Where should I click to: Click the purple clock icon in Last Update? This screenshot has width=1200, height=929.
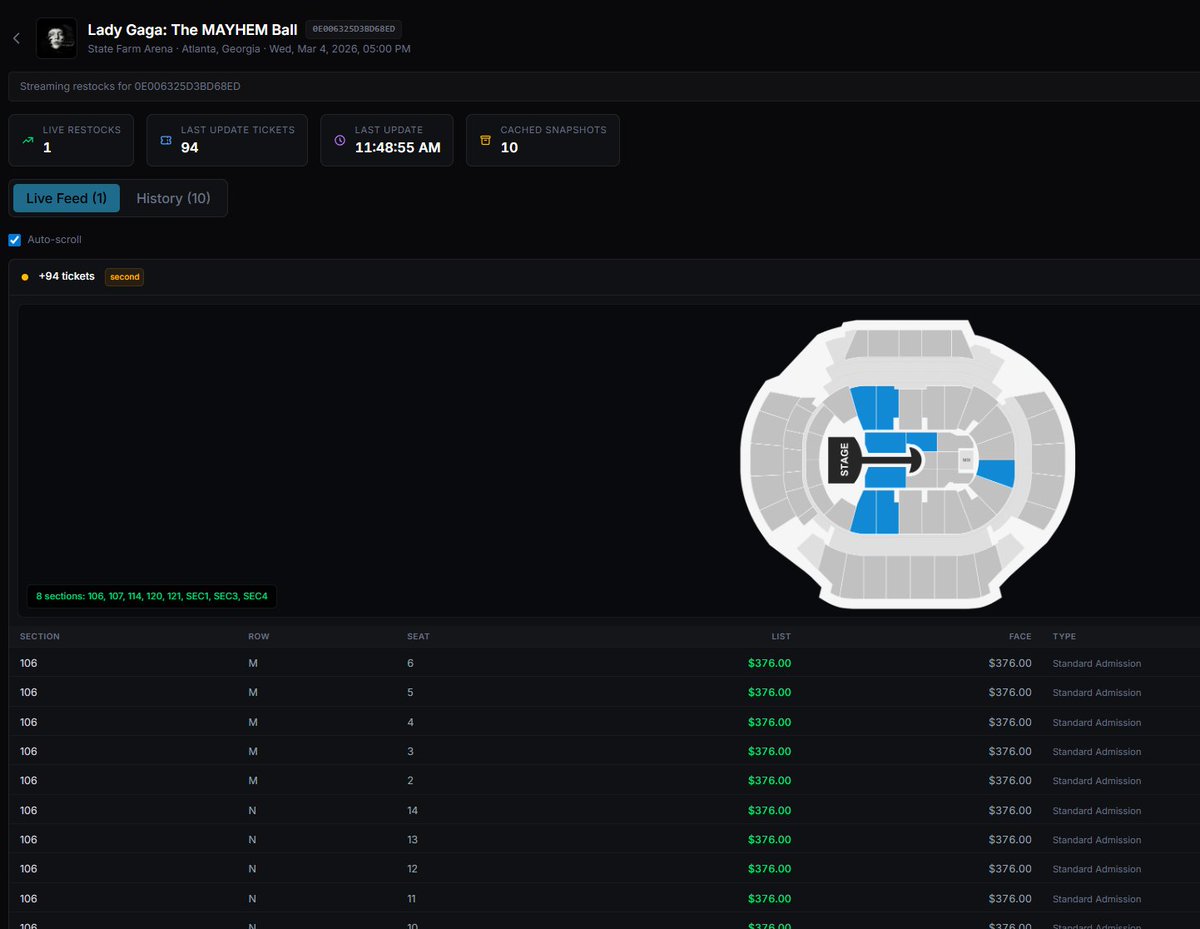tap(339, 140)
